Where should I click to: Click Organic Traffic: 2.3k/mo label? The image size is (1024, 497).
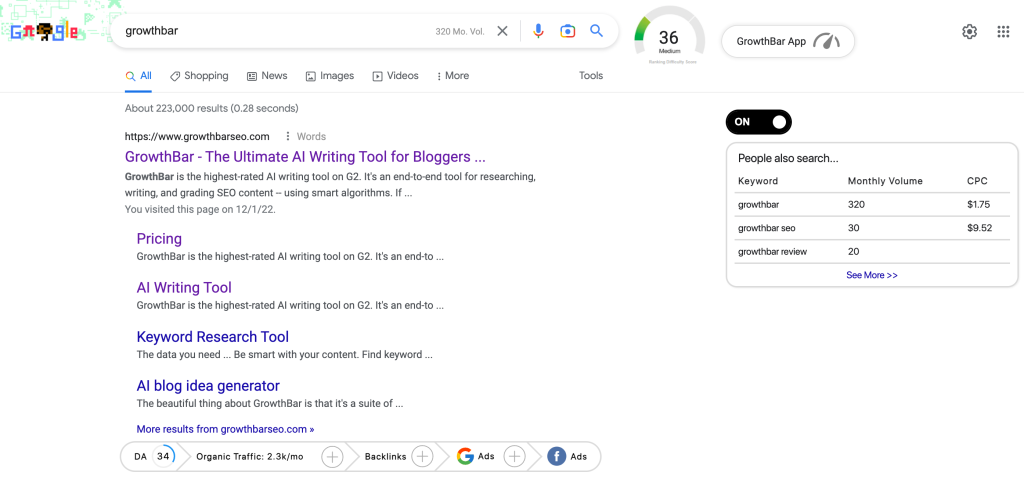point(250,457)
